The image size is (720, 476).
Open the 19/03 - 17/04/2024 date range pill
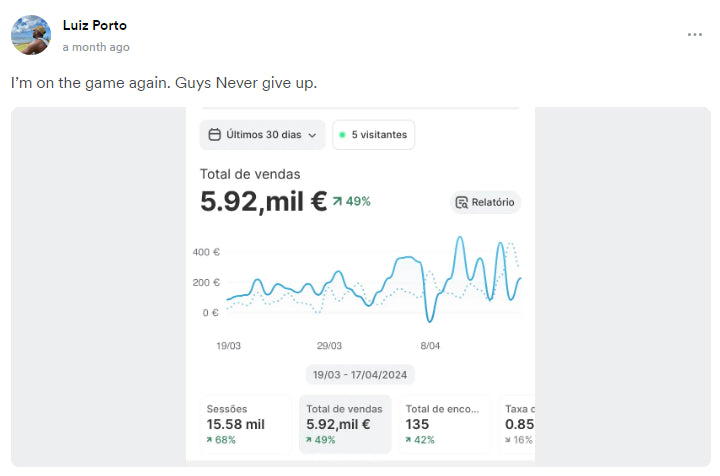[x=361, y=374]
